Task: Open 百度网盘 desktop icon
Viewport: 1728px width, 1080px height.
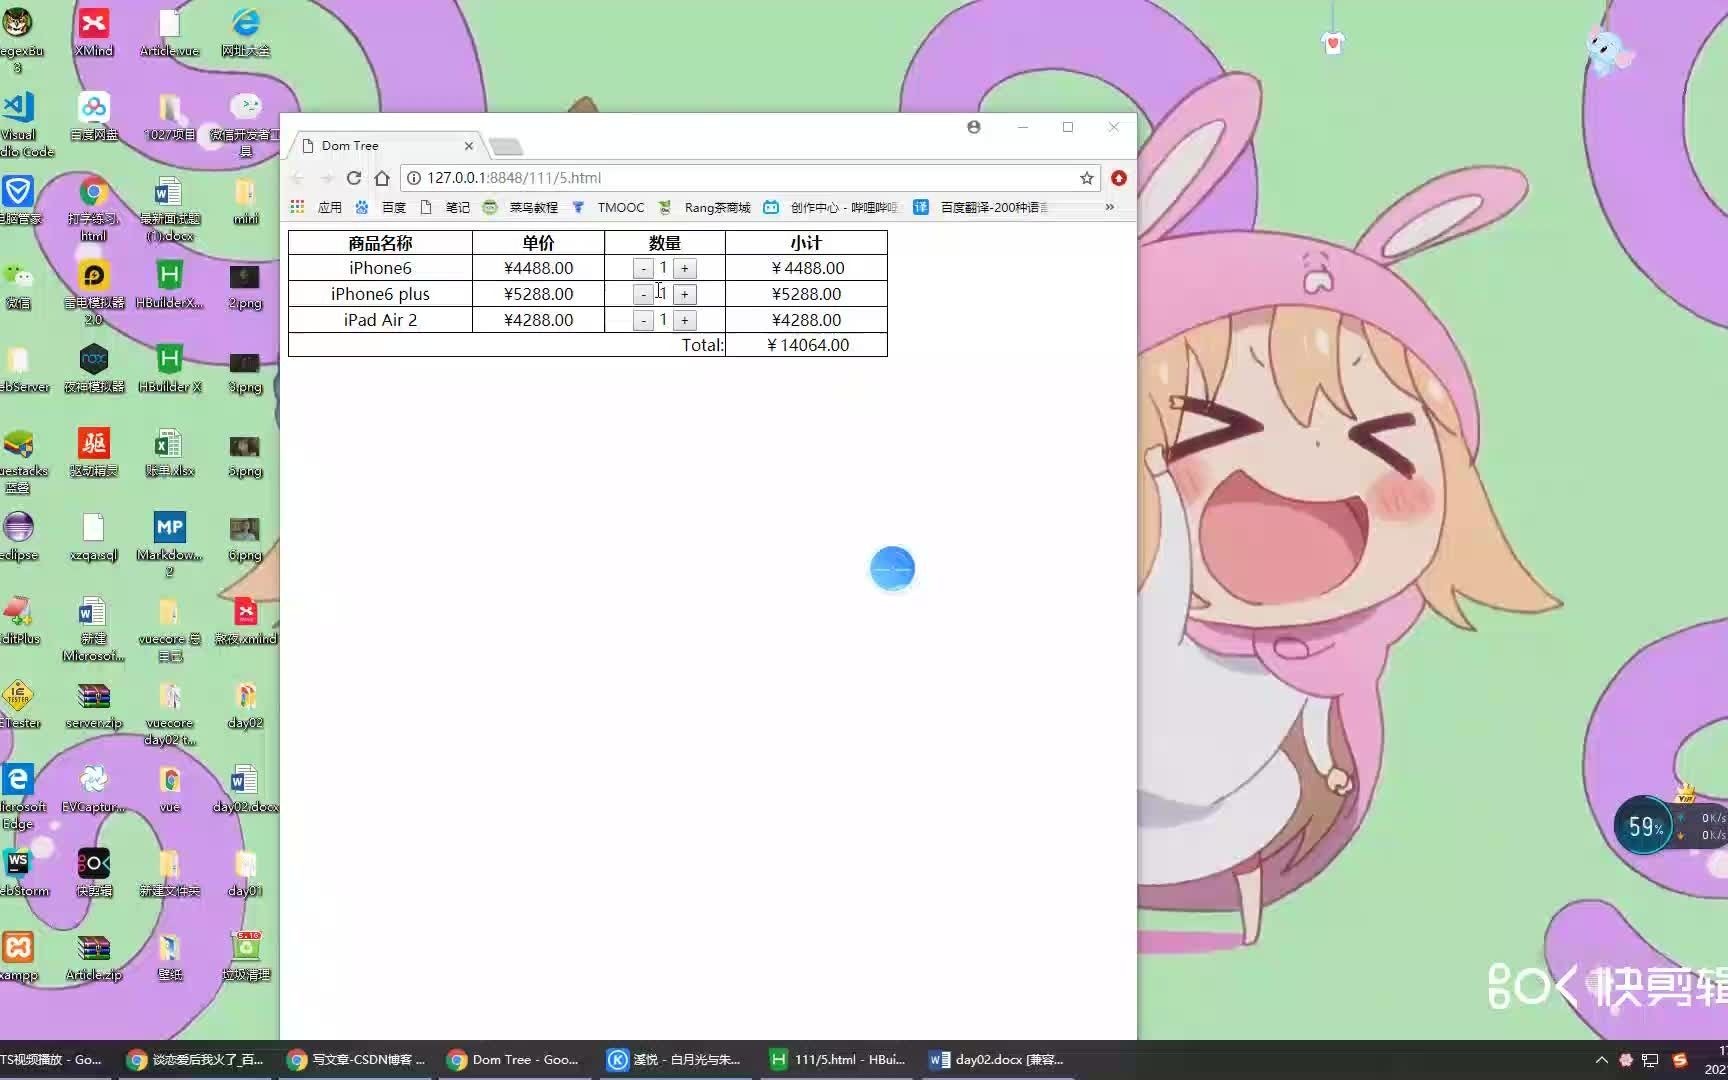Action: pos(94,116)
